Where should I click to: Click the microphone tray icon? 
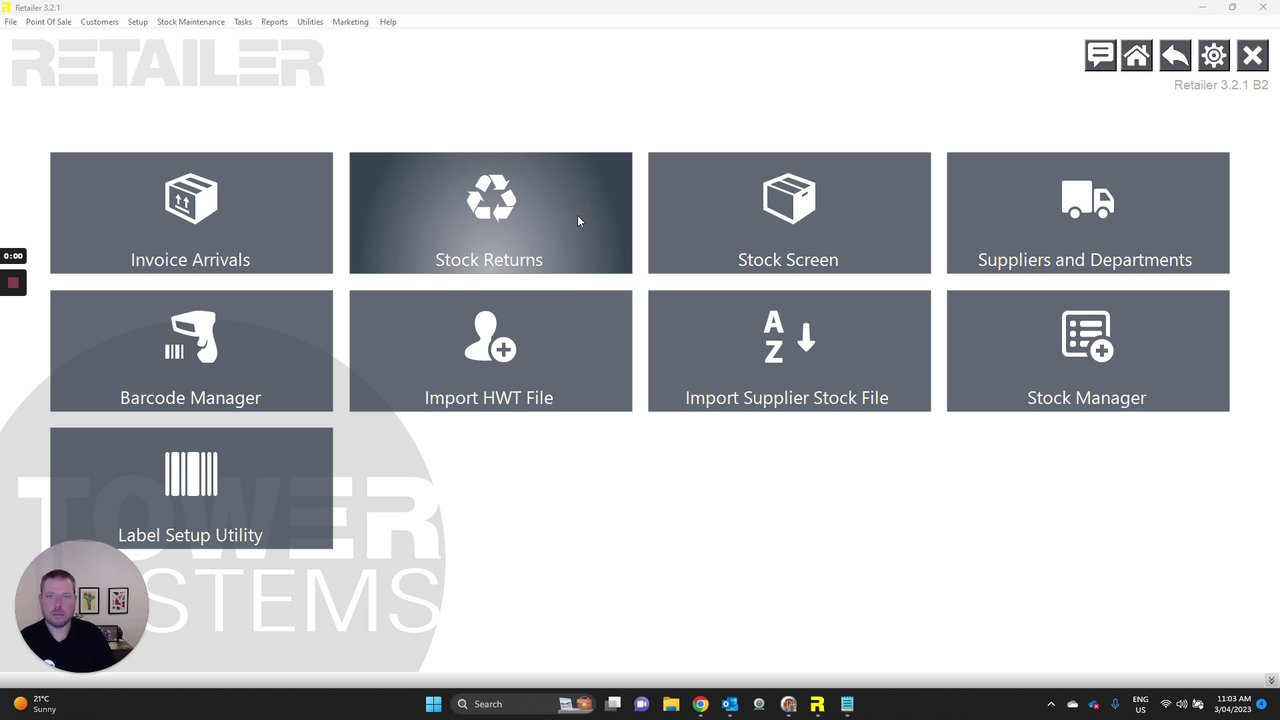1115,704
